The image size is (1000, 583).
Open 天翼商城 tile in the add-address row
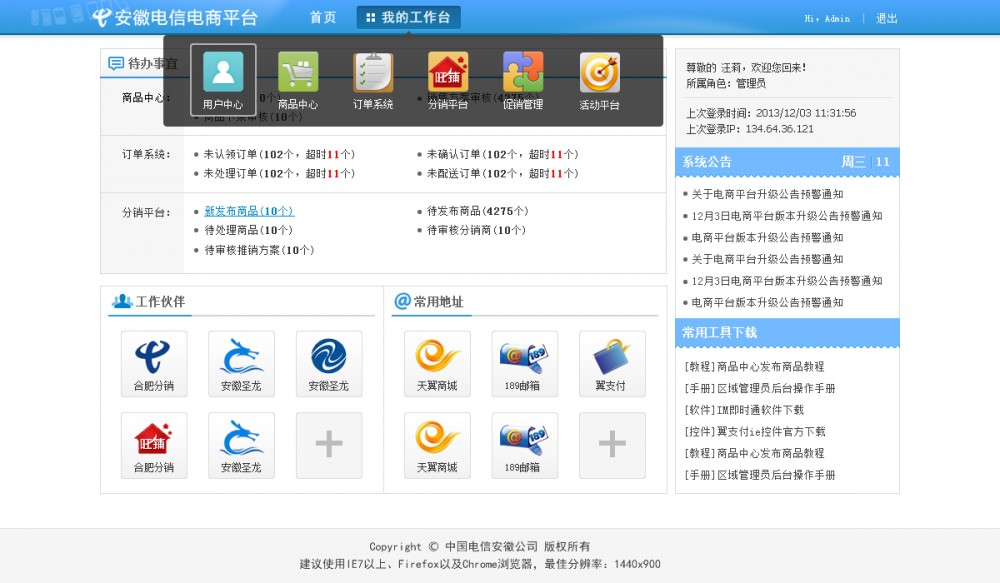[437, 445]
